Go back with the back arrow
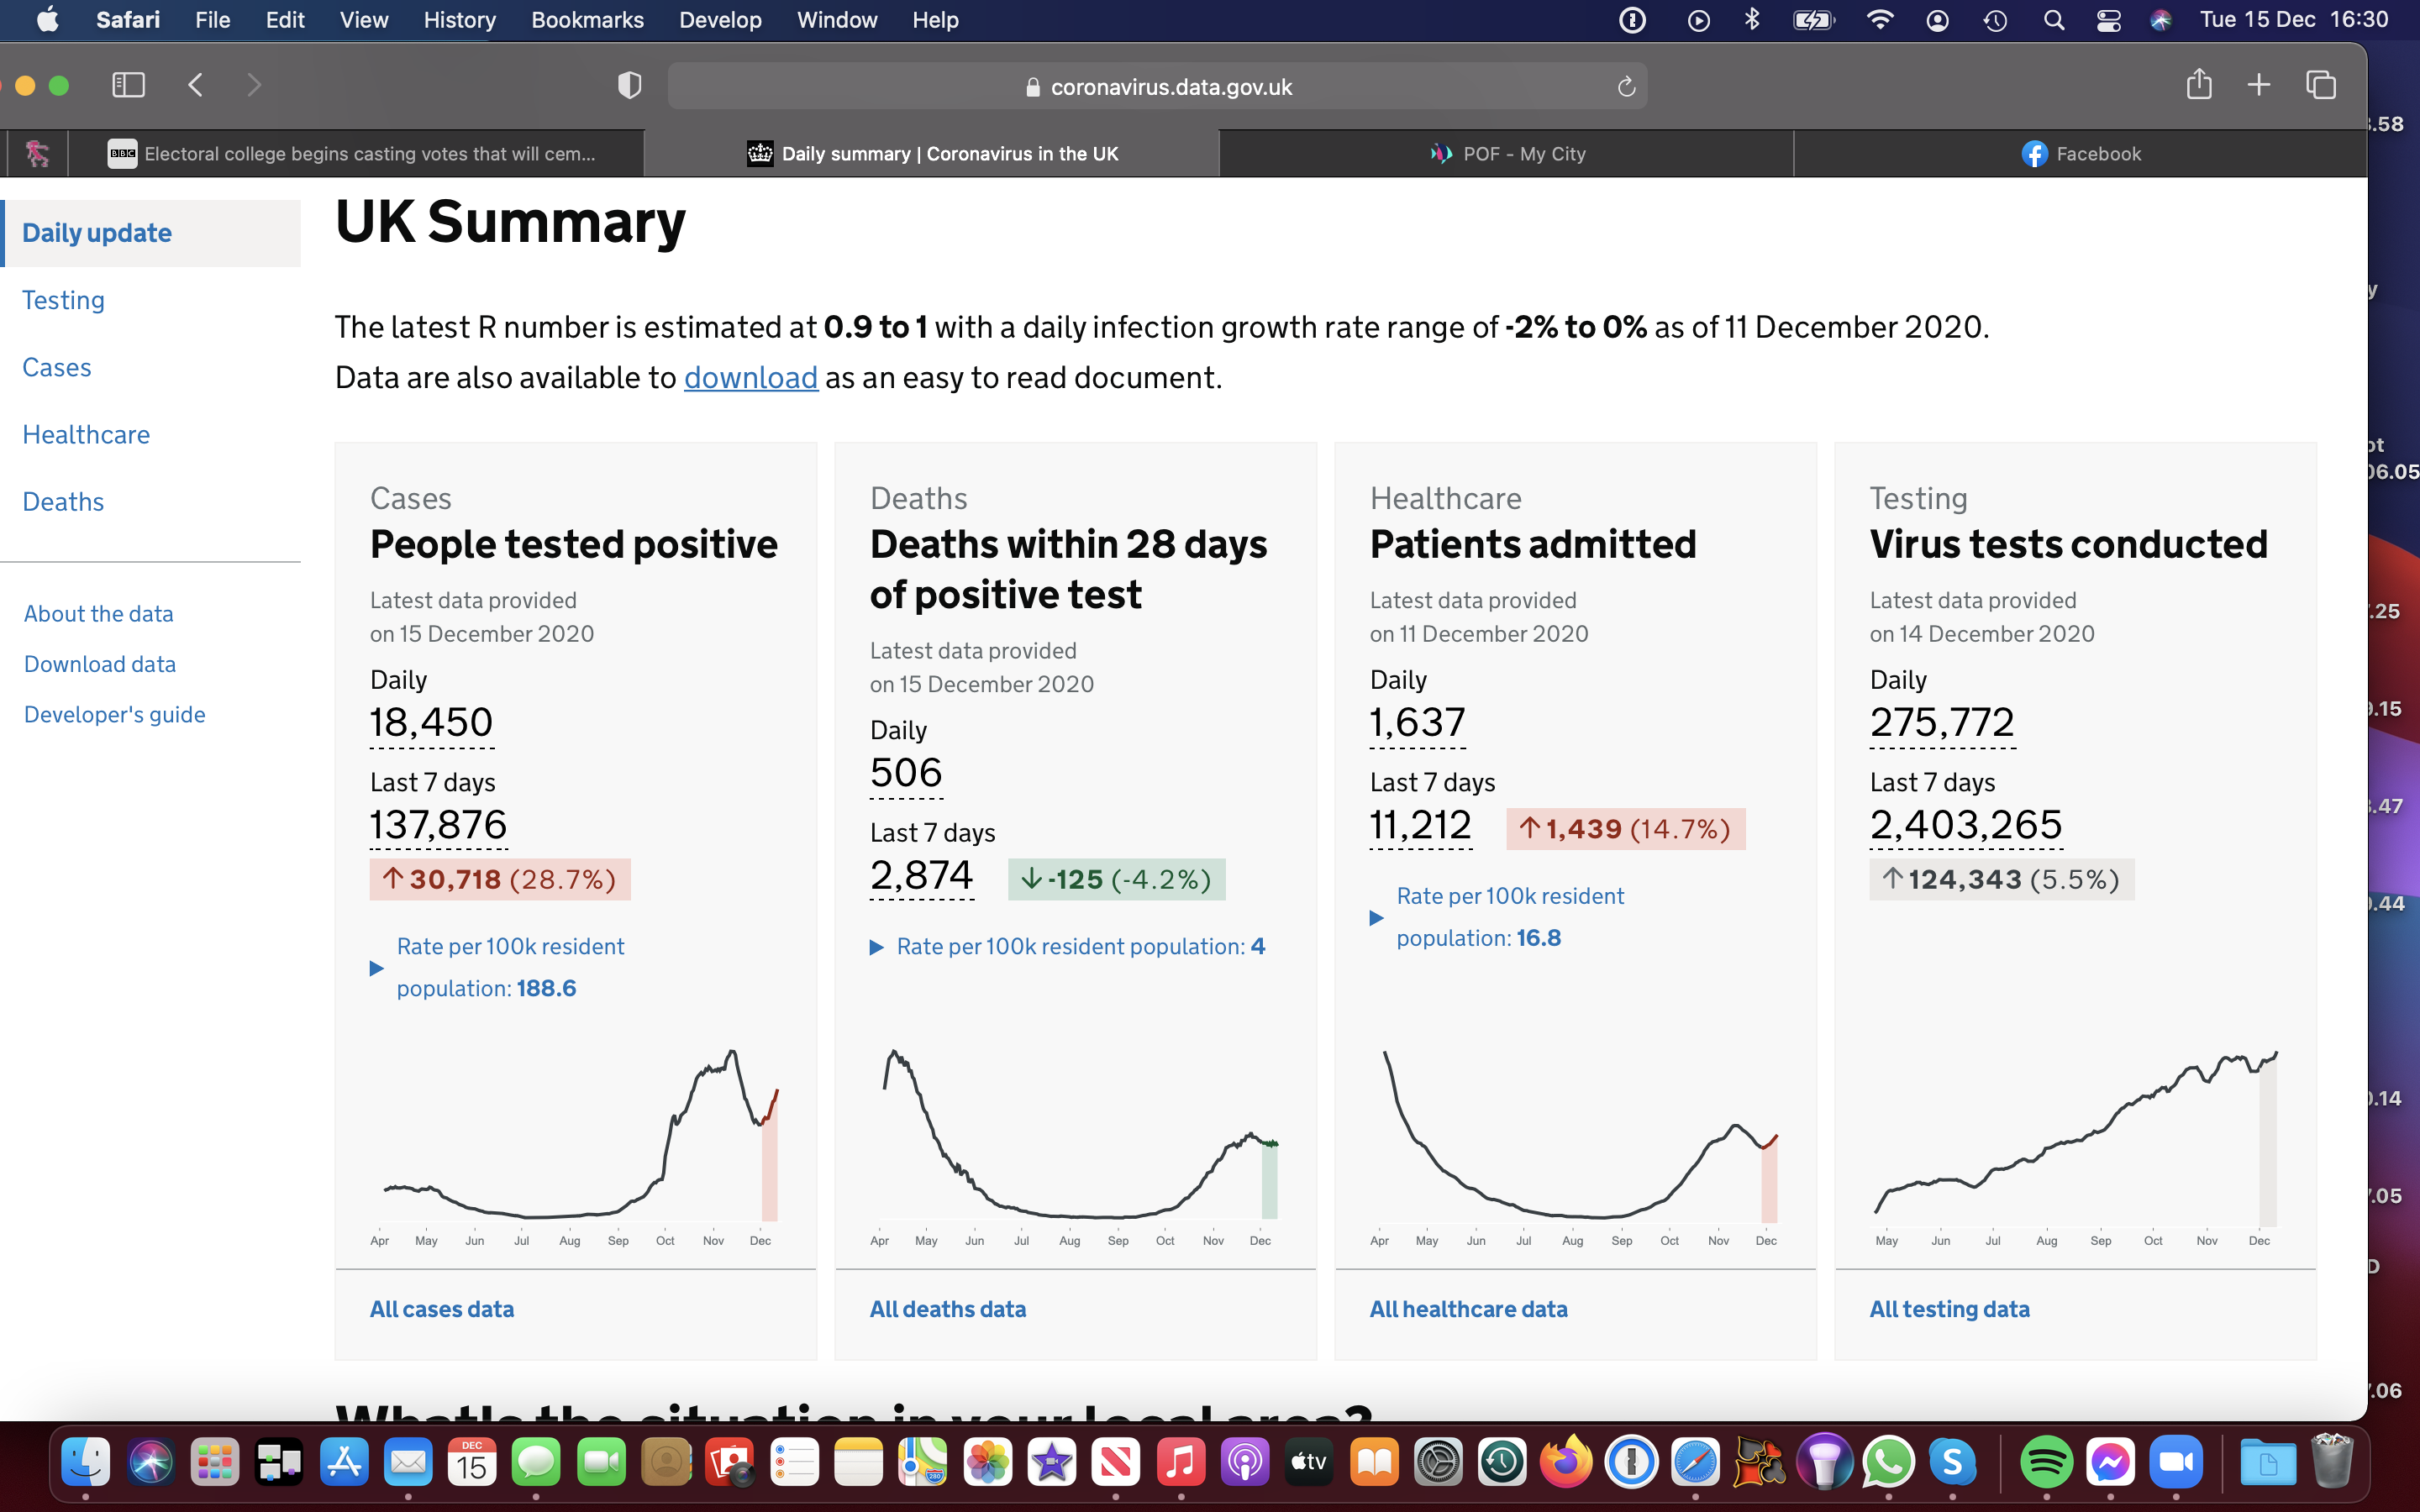The image size is (2420, 1512). click(x=196, y=85)
